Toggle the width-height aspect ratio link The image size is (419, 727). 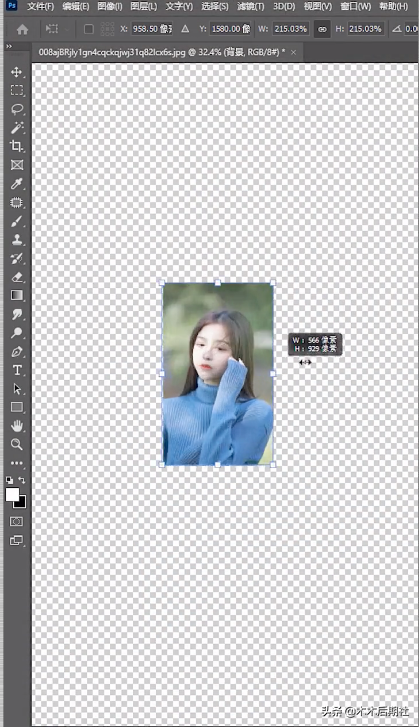click(x=322, y=29)
